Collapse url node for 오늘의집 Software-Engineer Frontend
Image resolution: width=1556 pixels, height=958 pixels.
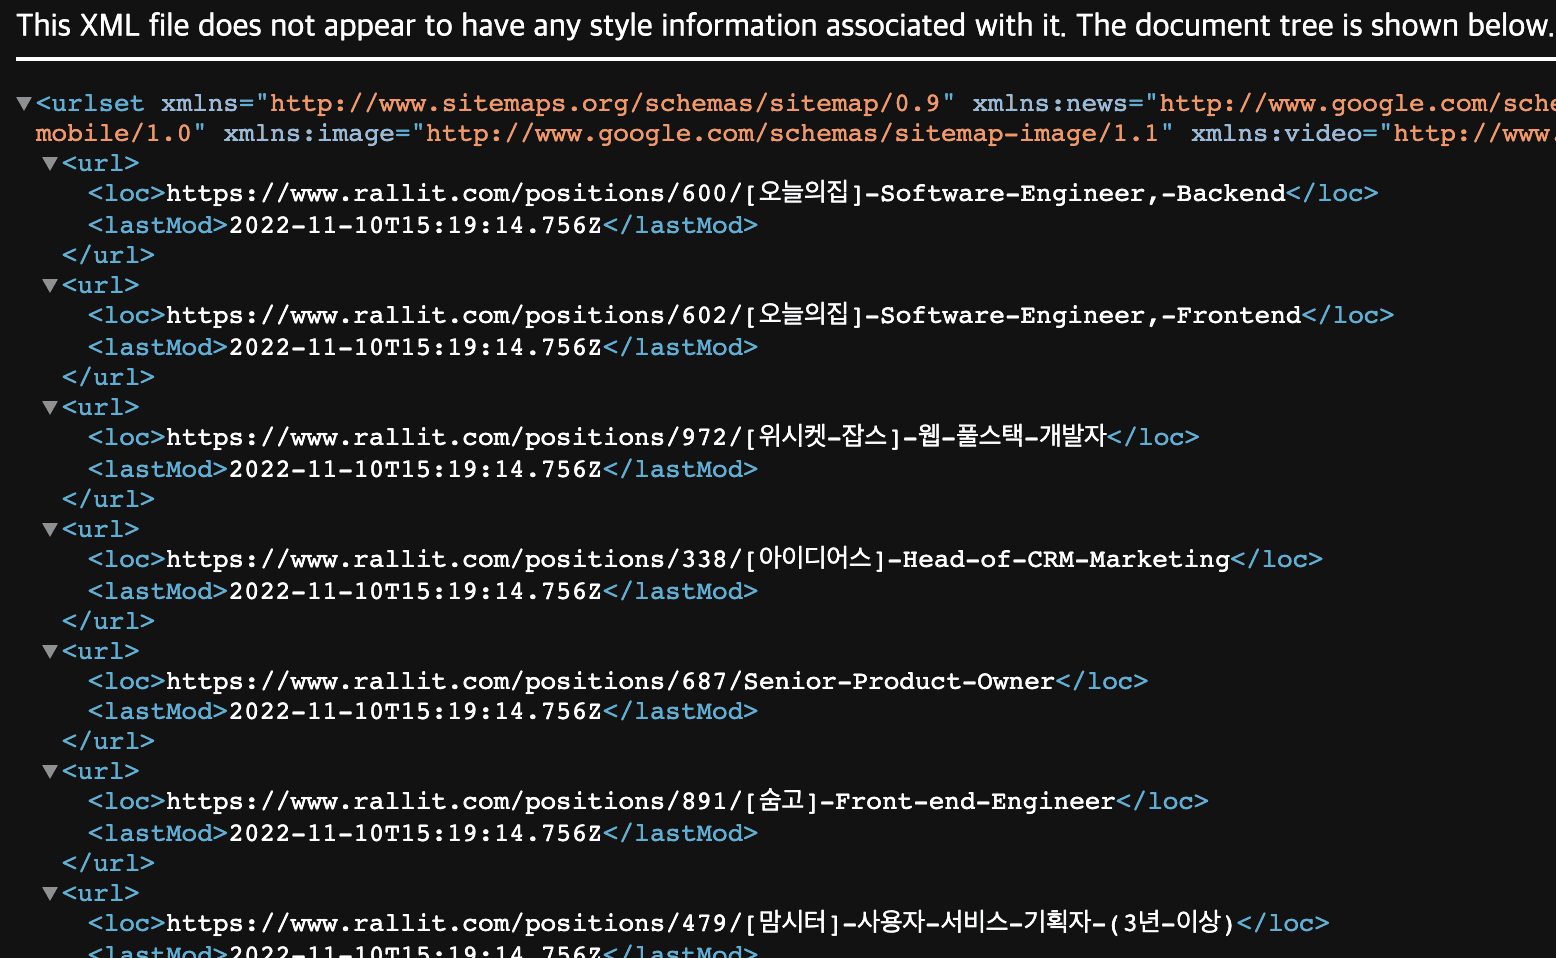pyautogui.click(x=50, y=285)
